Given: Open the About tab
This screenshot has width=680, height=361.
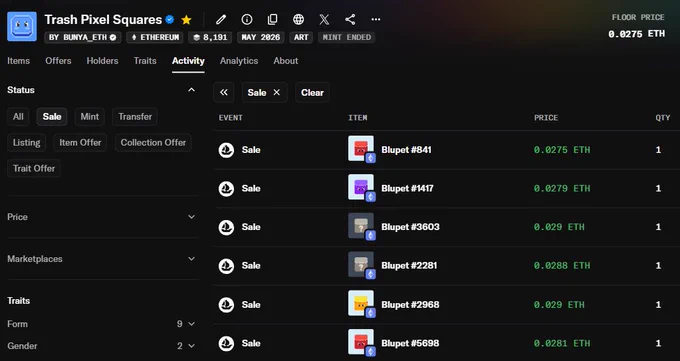Looking at the screenshot, I should 286,61.
